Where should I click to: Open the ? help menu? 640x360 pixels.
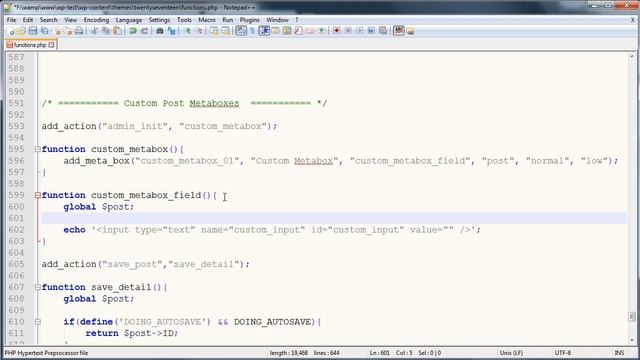point(297,20)
